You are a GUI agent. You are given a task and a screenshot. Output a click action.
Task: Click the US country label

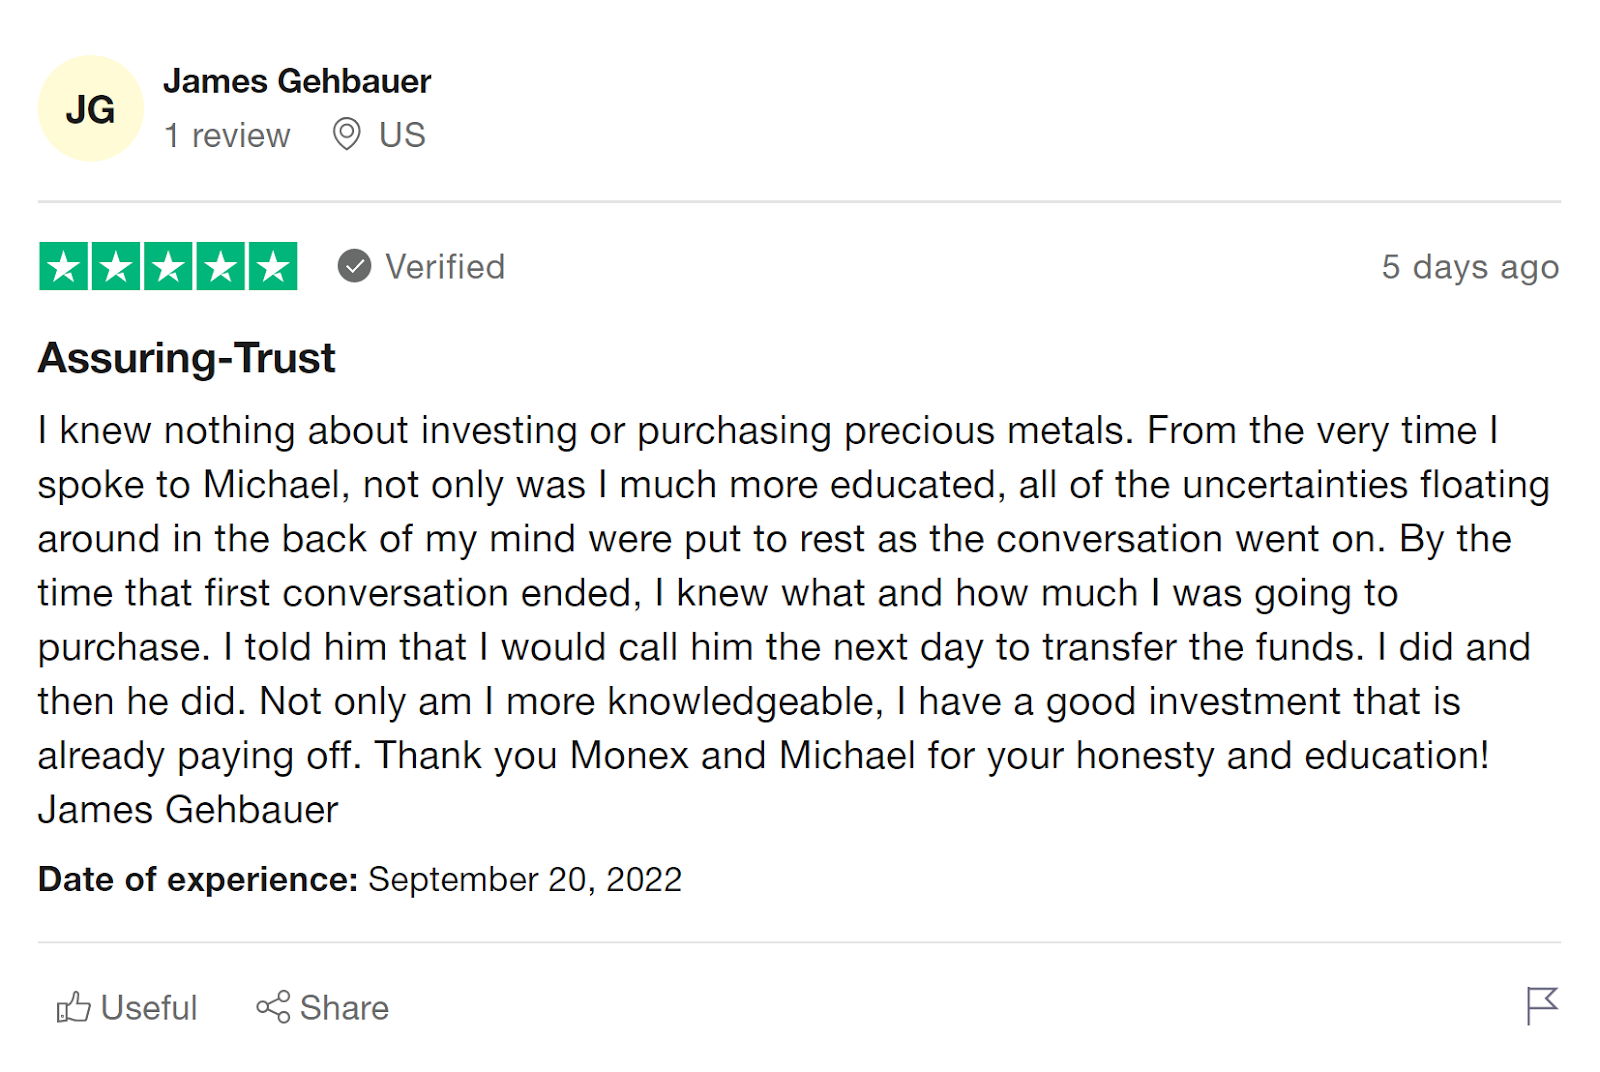402,135
